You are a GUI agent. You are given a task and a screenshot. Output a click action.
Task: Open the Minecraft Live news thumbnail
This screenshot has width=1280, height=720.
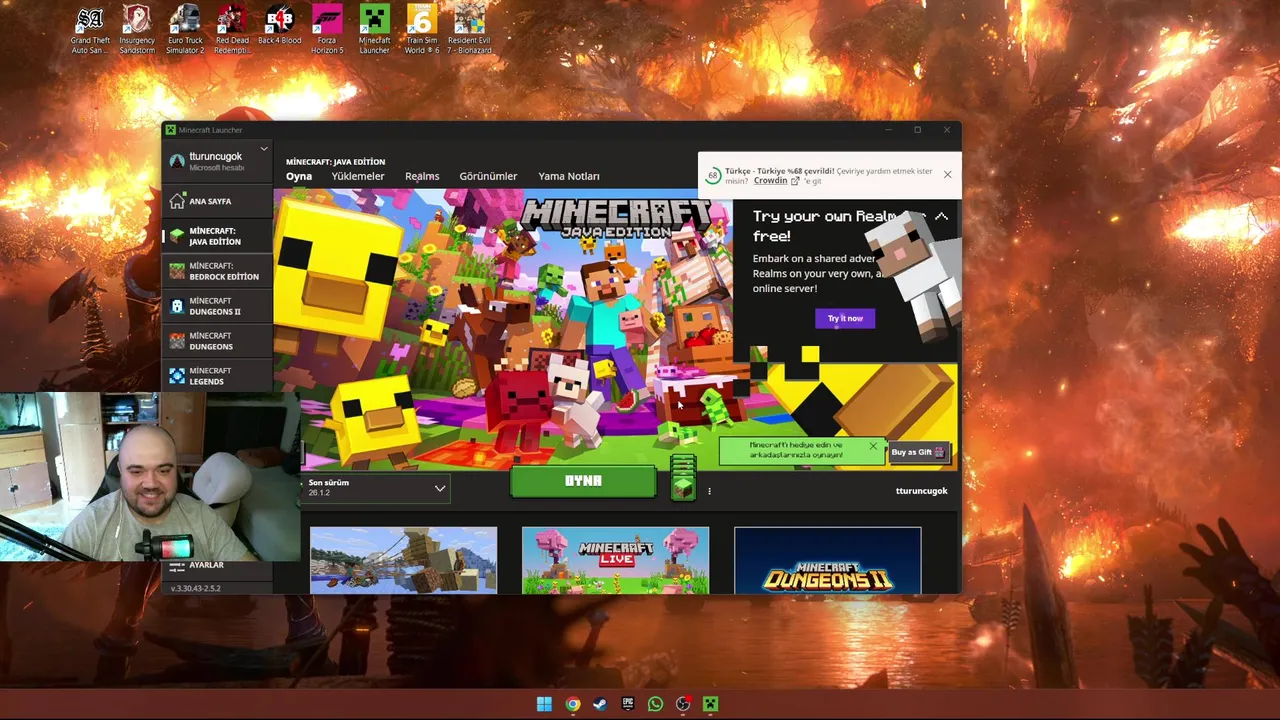point(615,560)
